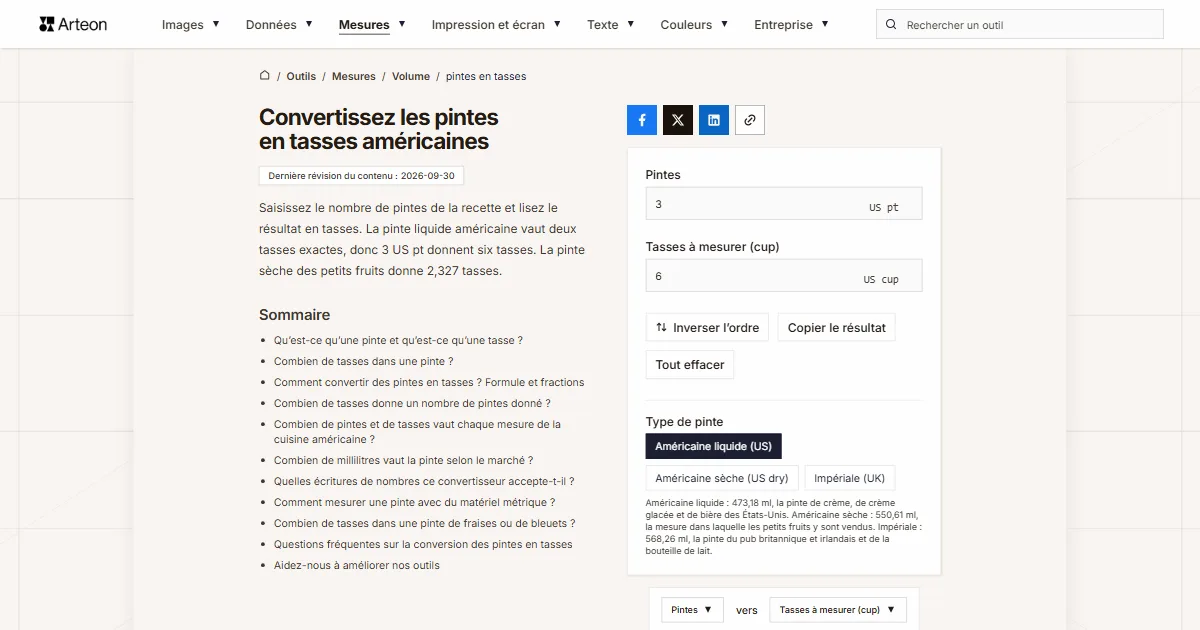Open the Images menu
This screenshot has width=1200, height=630.
[x=190, y=25]
